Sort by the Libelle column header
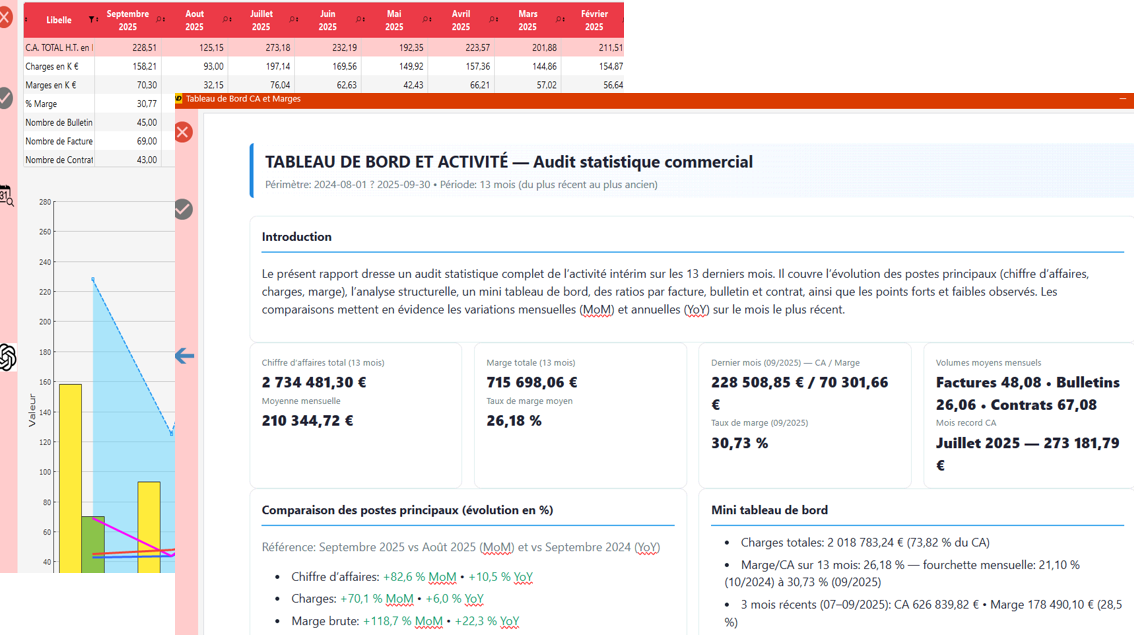 point(58,20)
